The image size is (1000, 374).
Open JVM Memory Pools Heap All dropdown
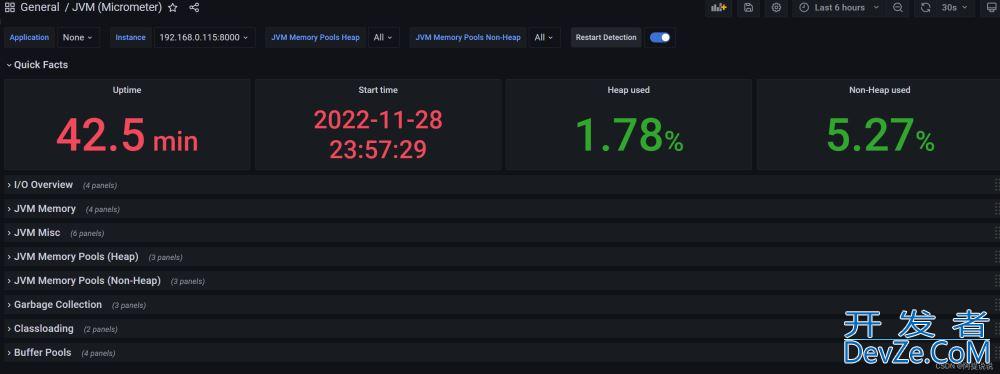pyautogui.click(x=383, y=37)
